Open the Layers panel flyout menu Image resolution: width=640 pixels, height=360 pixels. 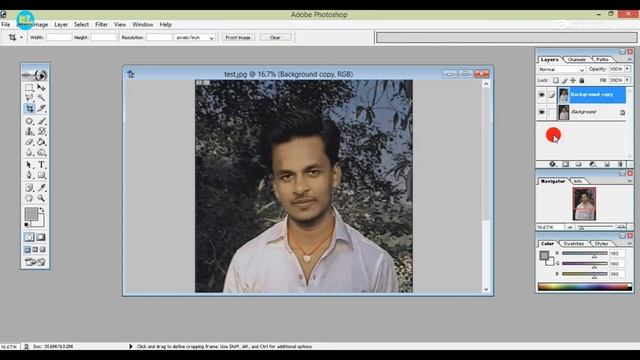point(629,60)
